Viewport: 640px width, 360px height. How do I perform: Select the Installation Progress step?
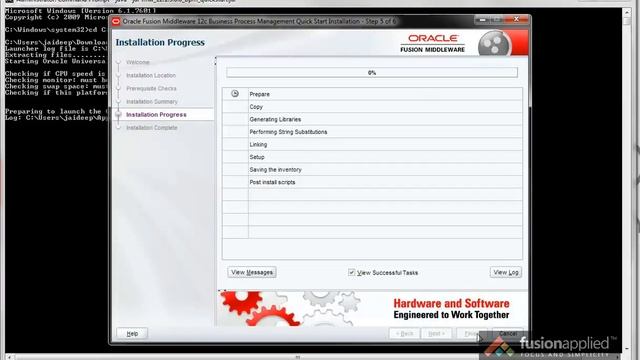click(x=156, y=114)
